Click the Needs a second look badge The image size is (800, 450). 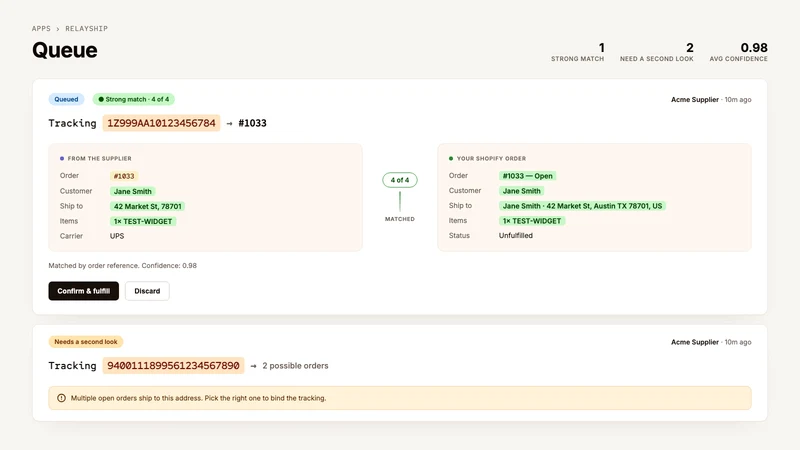[86, 341]
